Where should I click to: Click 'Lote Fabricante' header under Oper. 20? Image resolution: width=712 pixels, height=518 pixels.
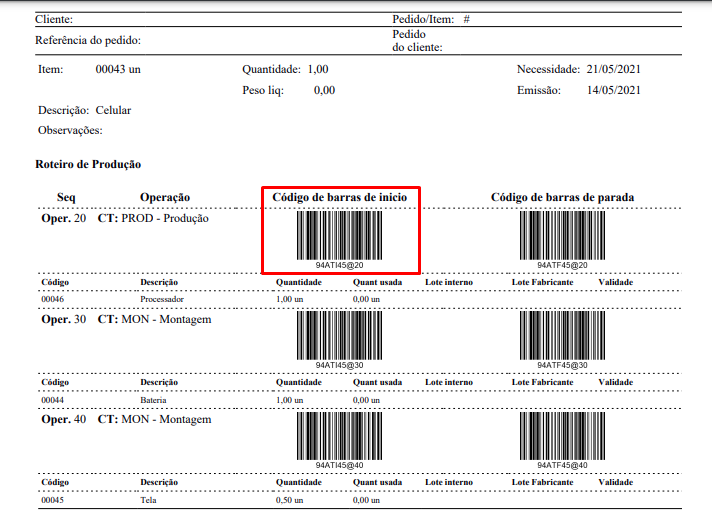tap(543, 282)
